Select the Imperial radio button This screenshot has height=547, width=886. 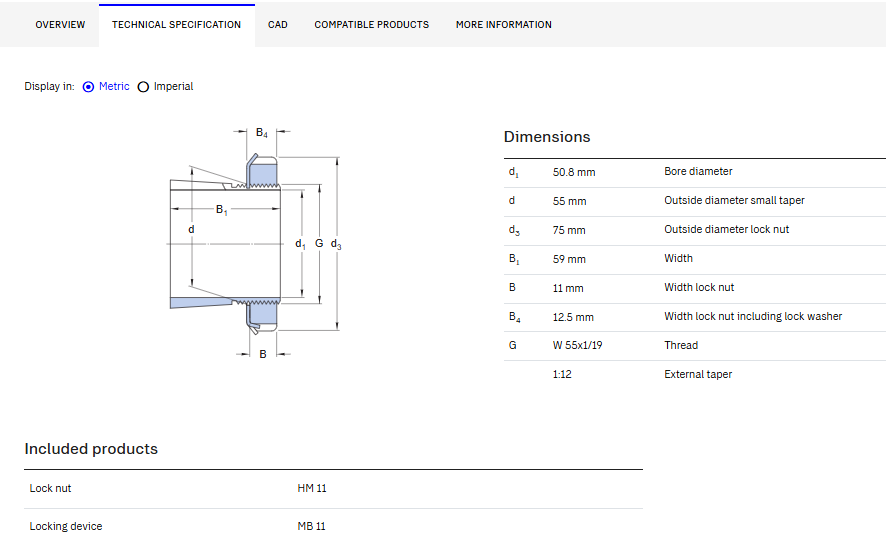click(x=143, y=87)
